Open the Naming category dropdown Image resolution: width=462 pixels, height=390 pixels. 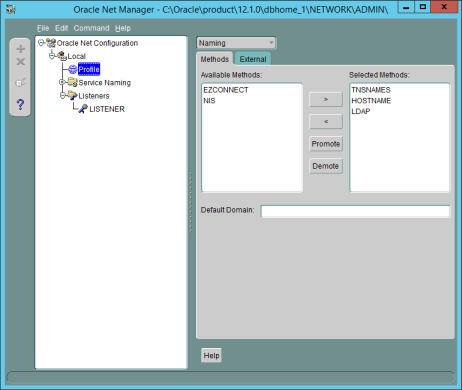236,43
